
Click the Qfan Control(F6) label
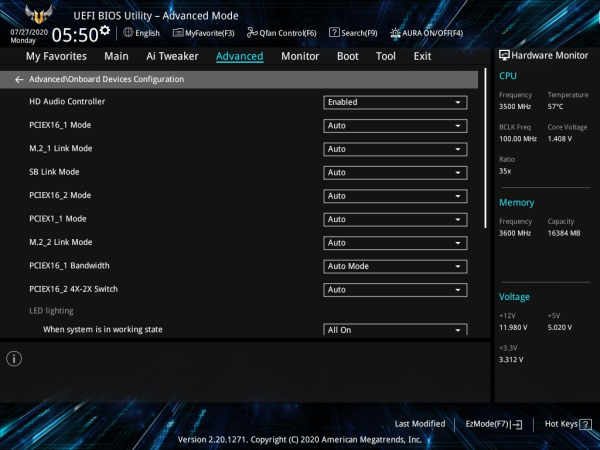pos(288,33)
